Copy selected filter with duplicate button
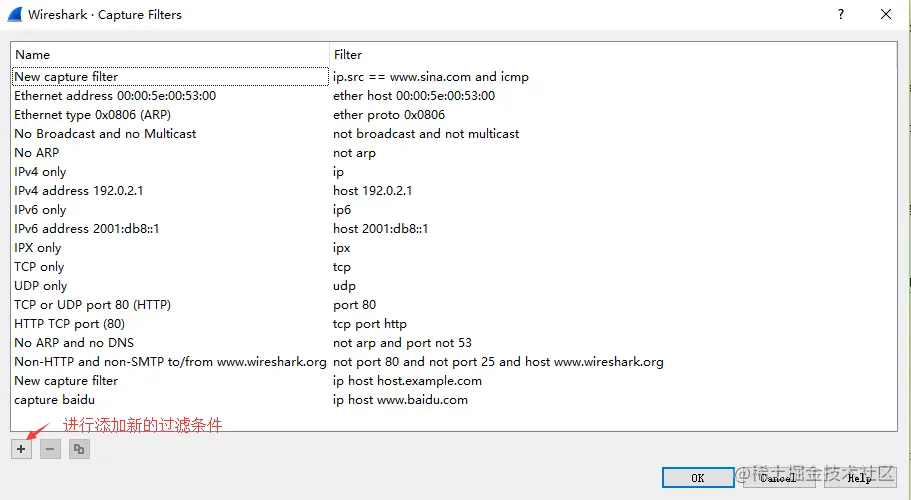The width and height of the screenshot is (911, 500). tap(79, 449)
